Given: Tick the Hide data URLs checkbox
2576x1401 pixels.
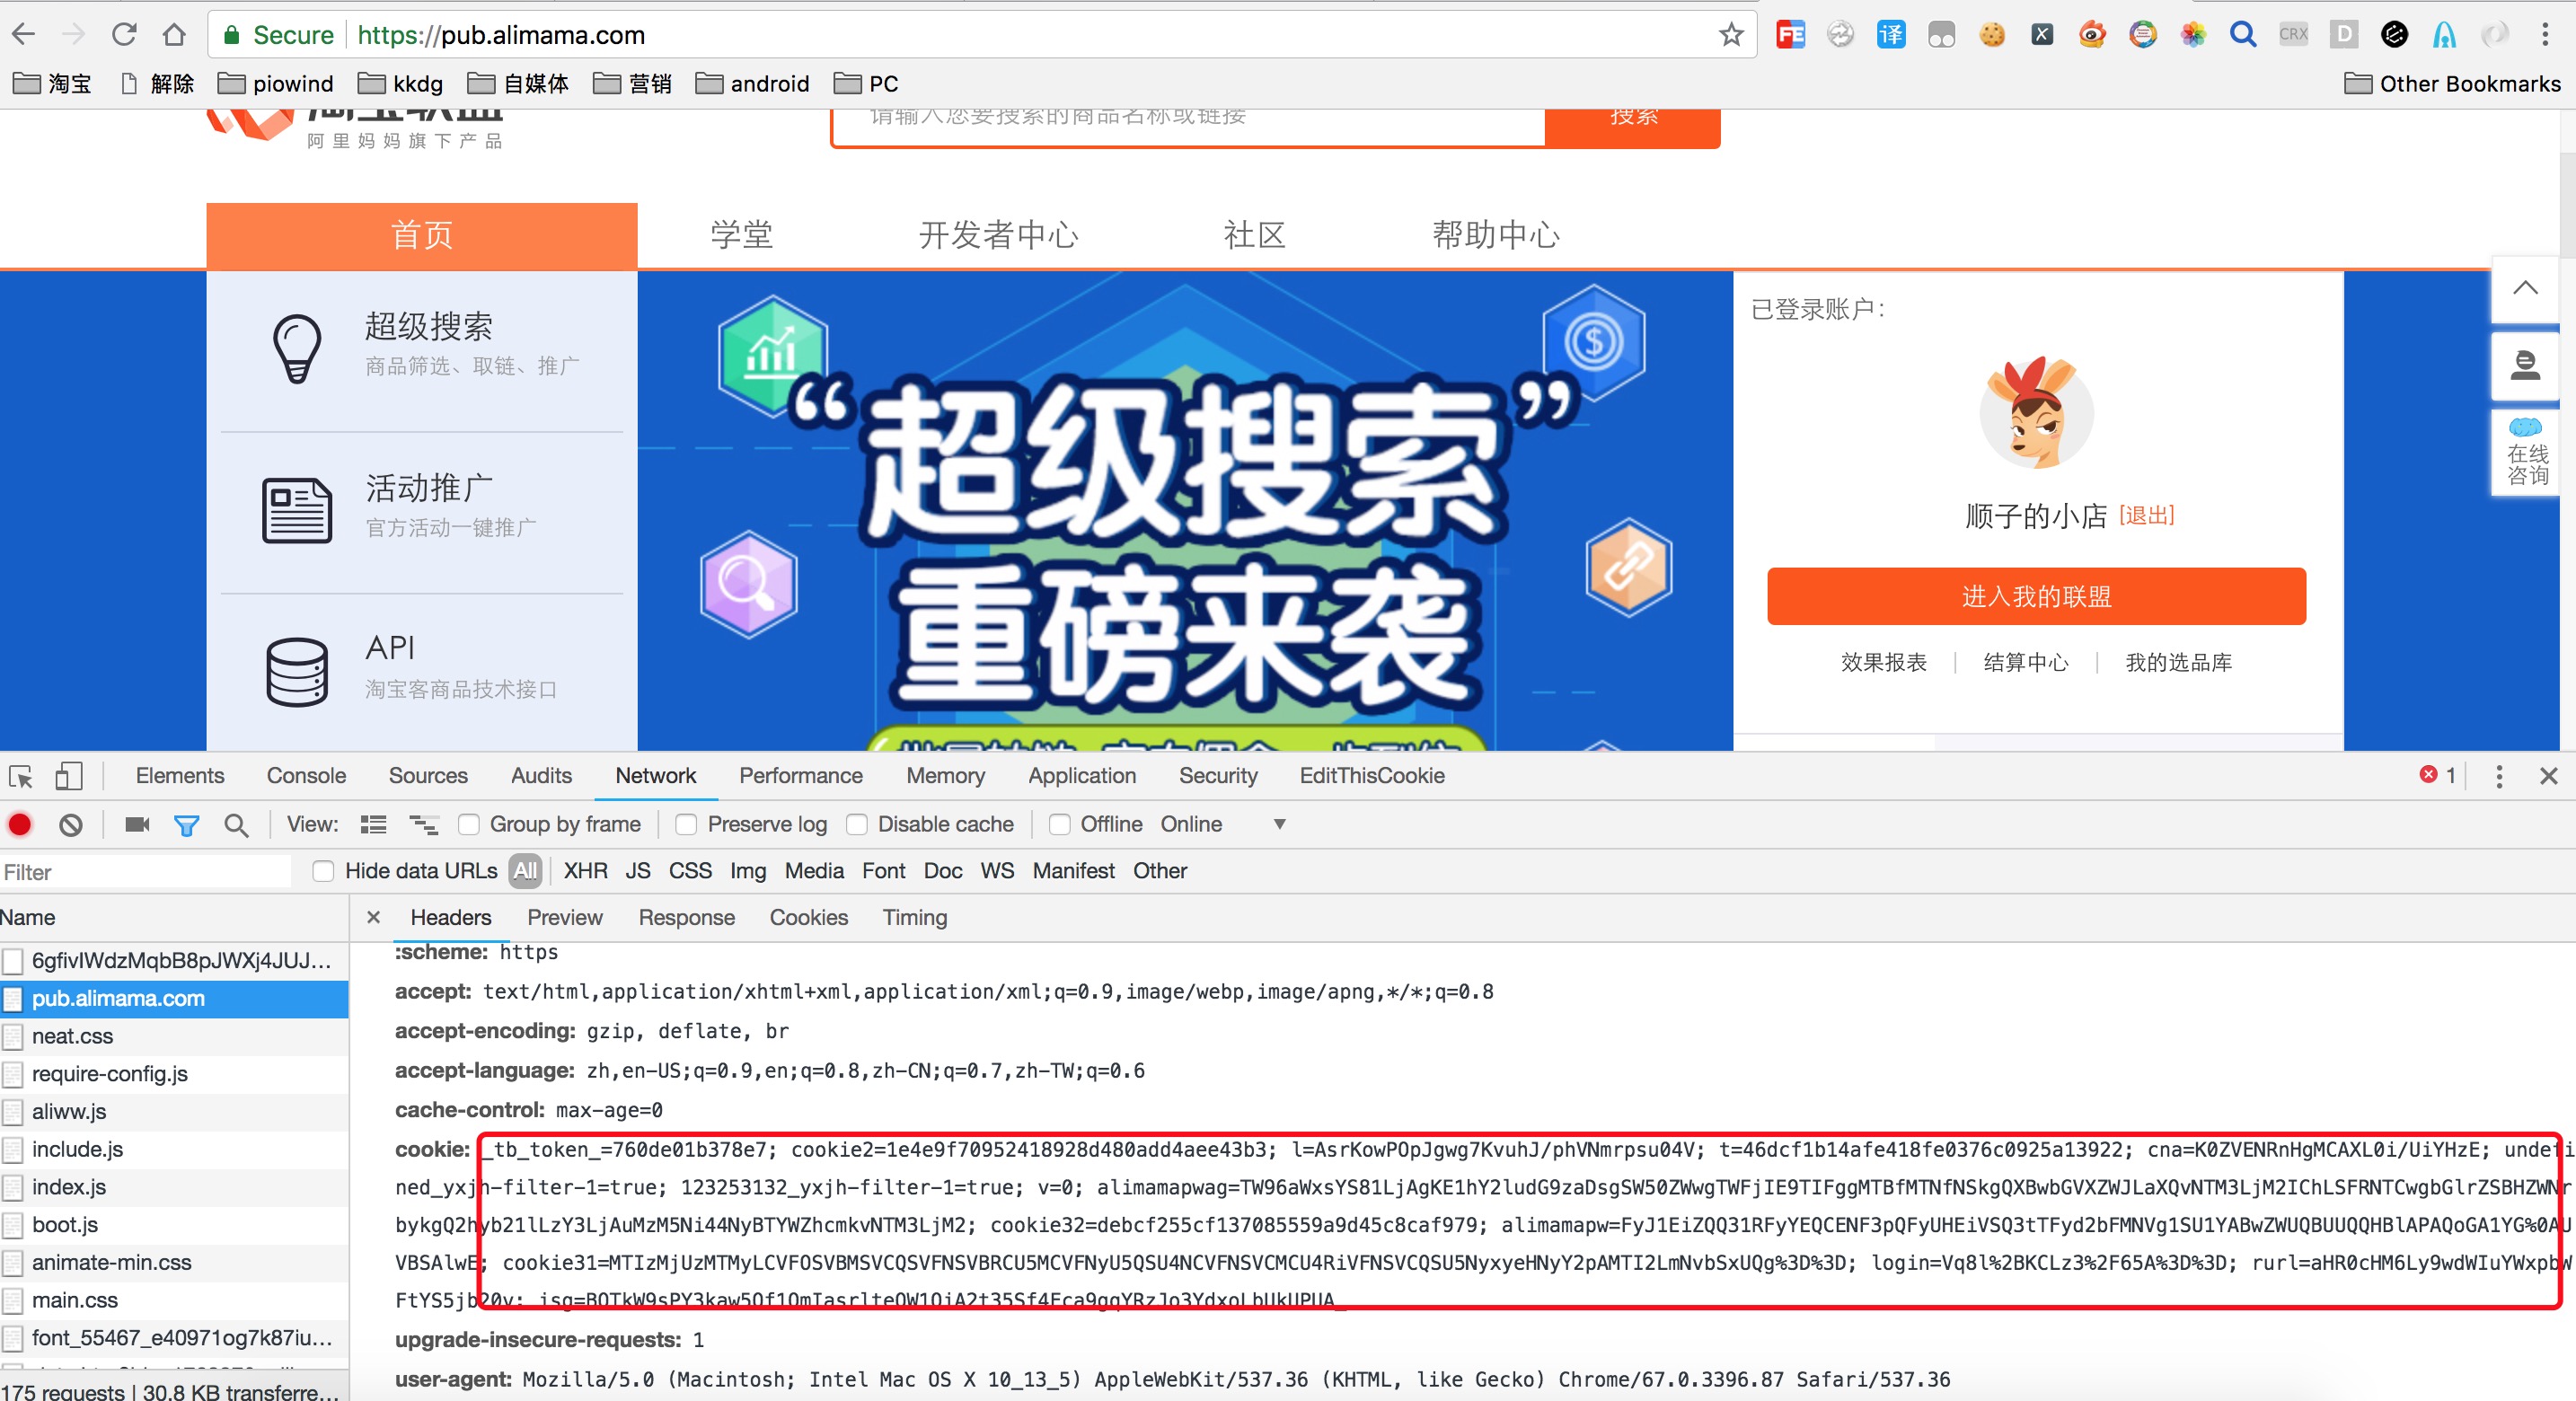Looking at the screenshot, I should click(323, 871).
